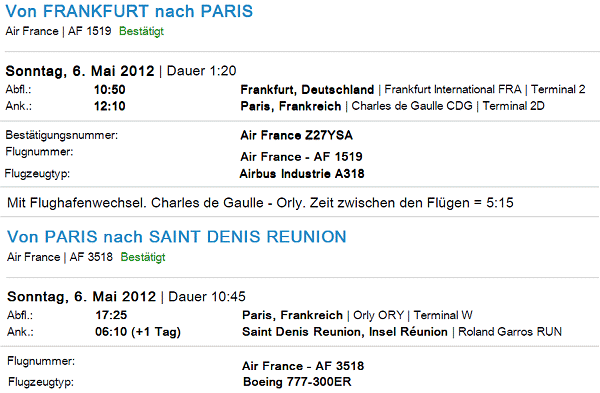Viewport: 600px width, 393px height.
Task: Click arrival time '06:10 (+1 Tag)'
Action: (x=138, y=332)
